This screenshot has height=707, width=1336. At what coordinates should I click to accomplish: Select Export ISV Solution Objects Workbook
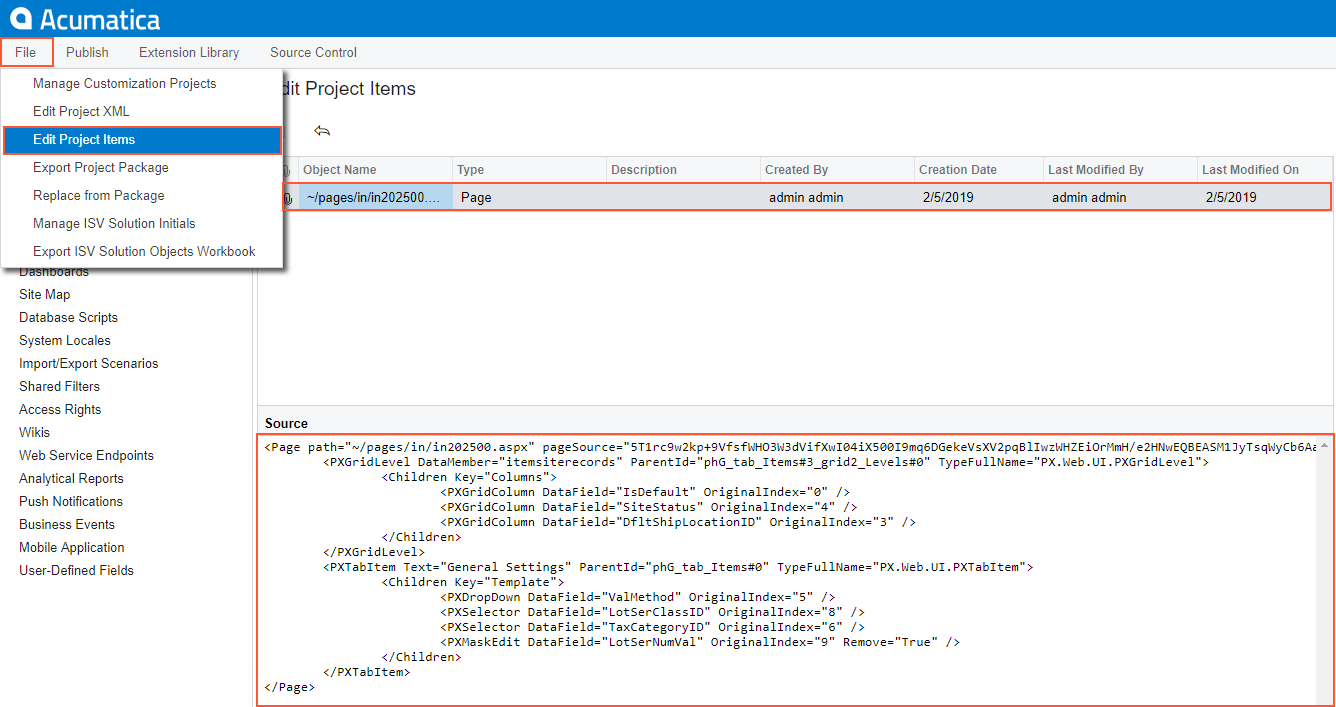pos(144,252)
